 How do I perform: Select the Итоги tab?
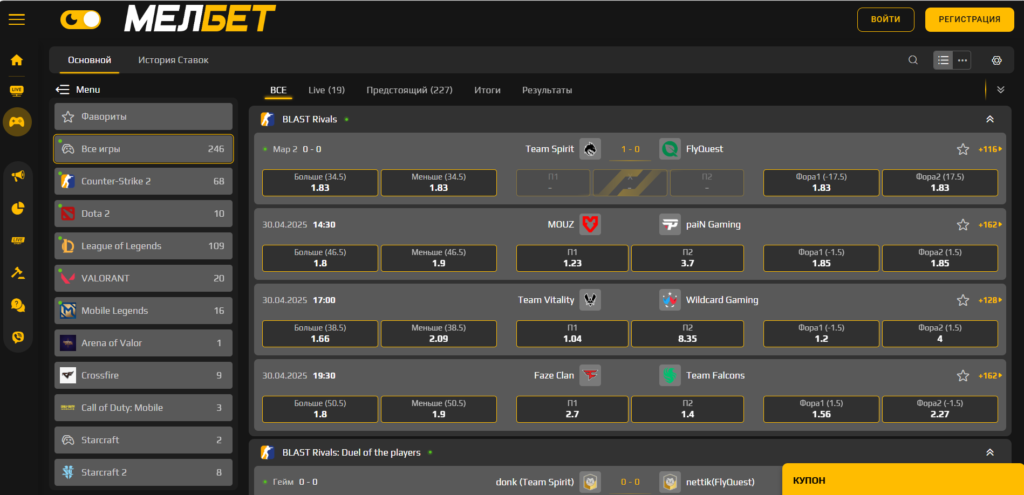(x=487, y=90)
